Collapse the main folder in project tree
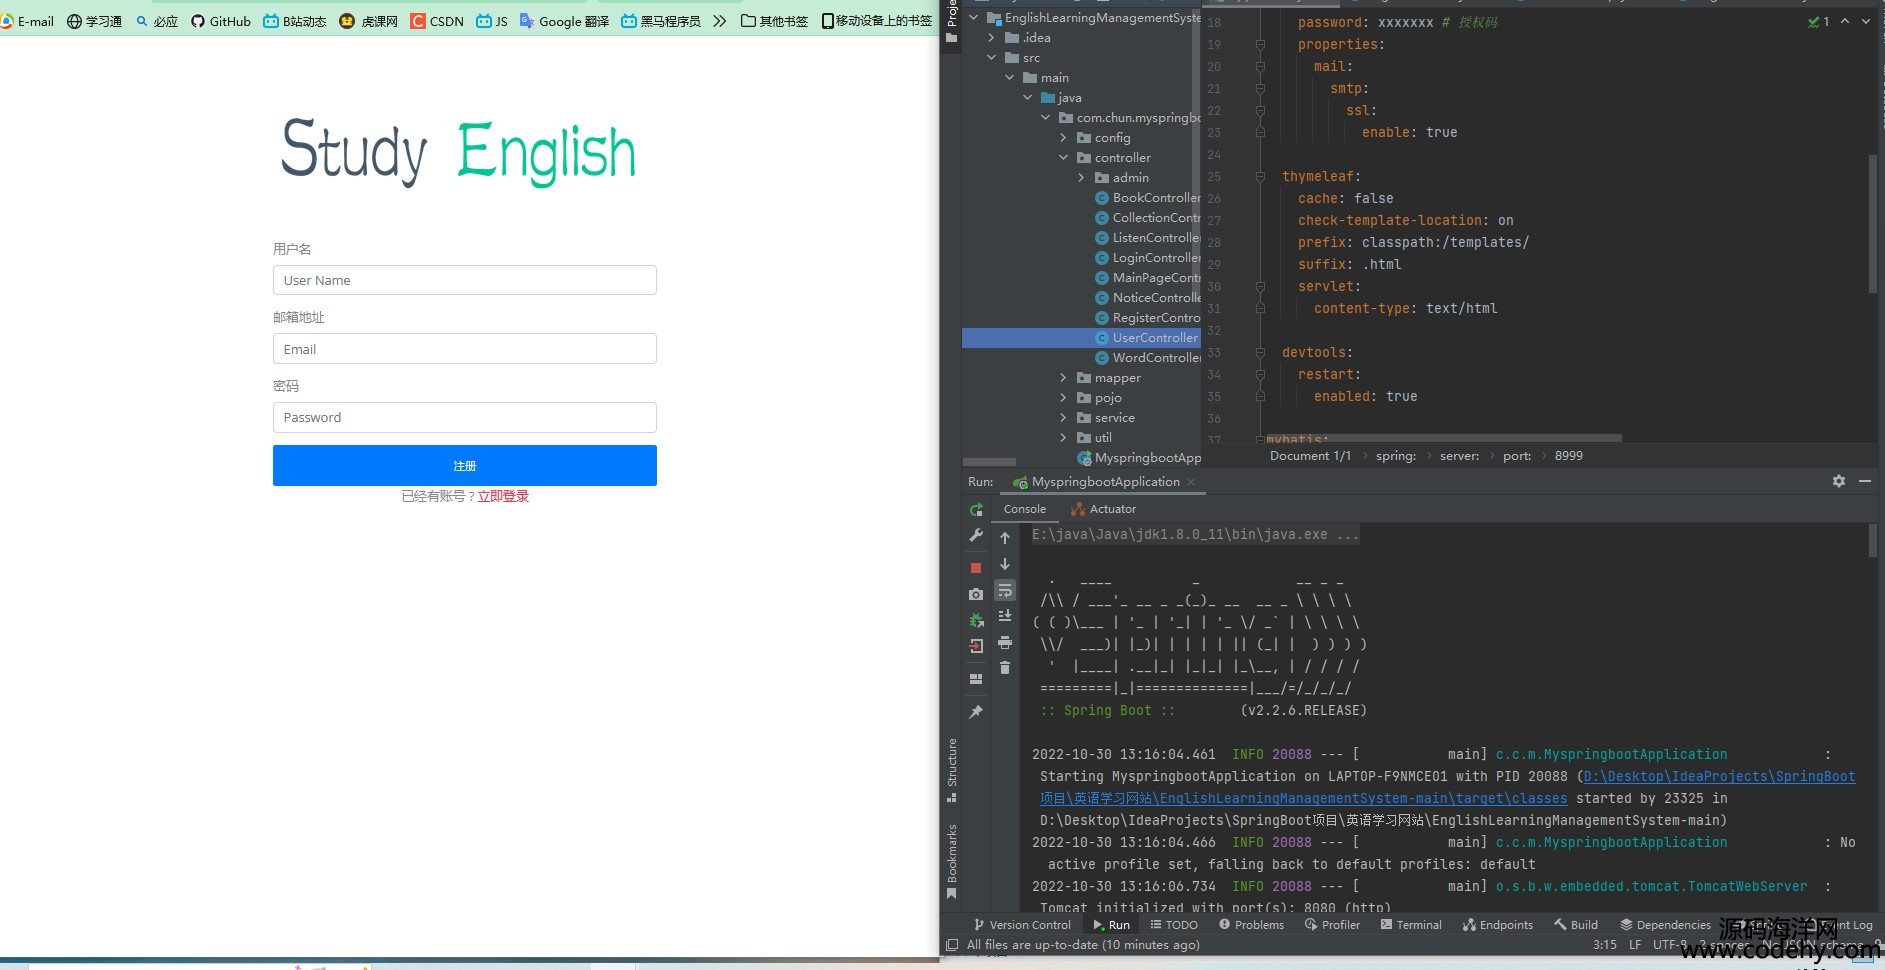The height and width of the screenshot is (970, 1885). pyautogui.click(x=1009, y=78)
